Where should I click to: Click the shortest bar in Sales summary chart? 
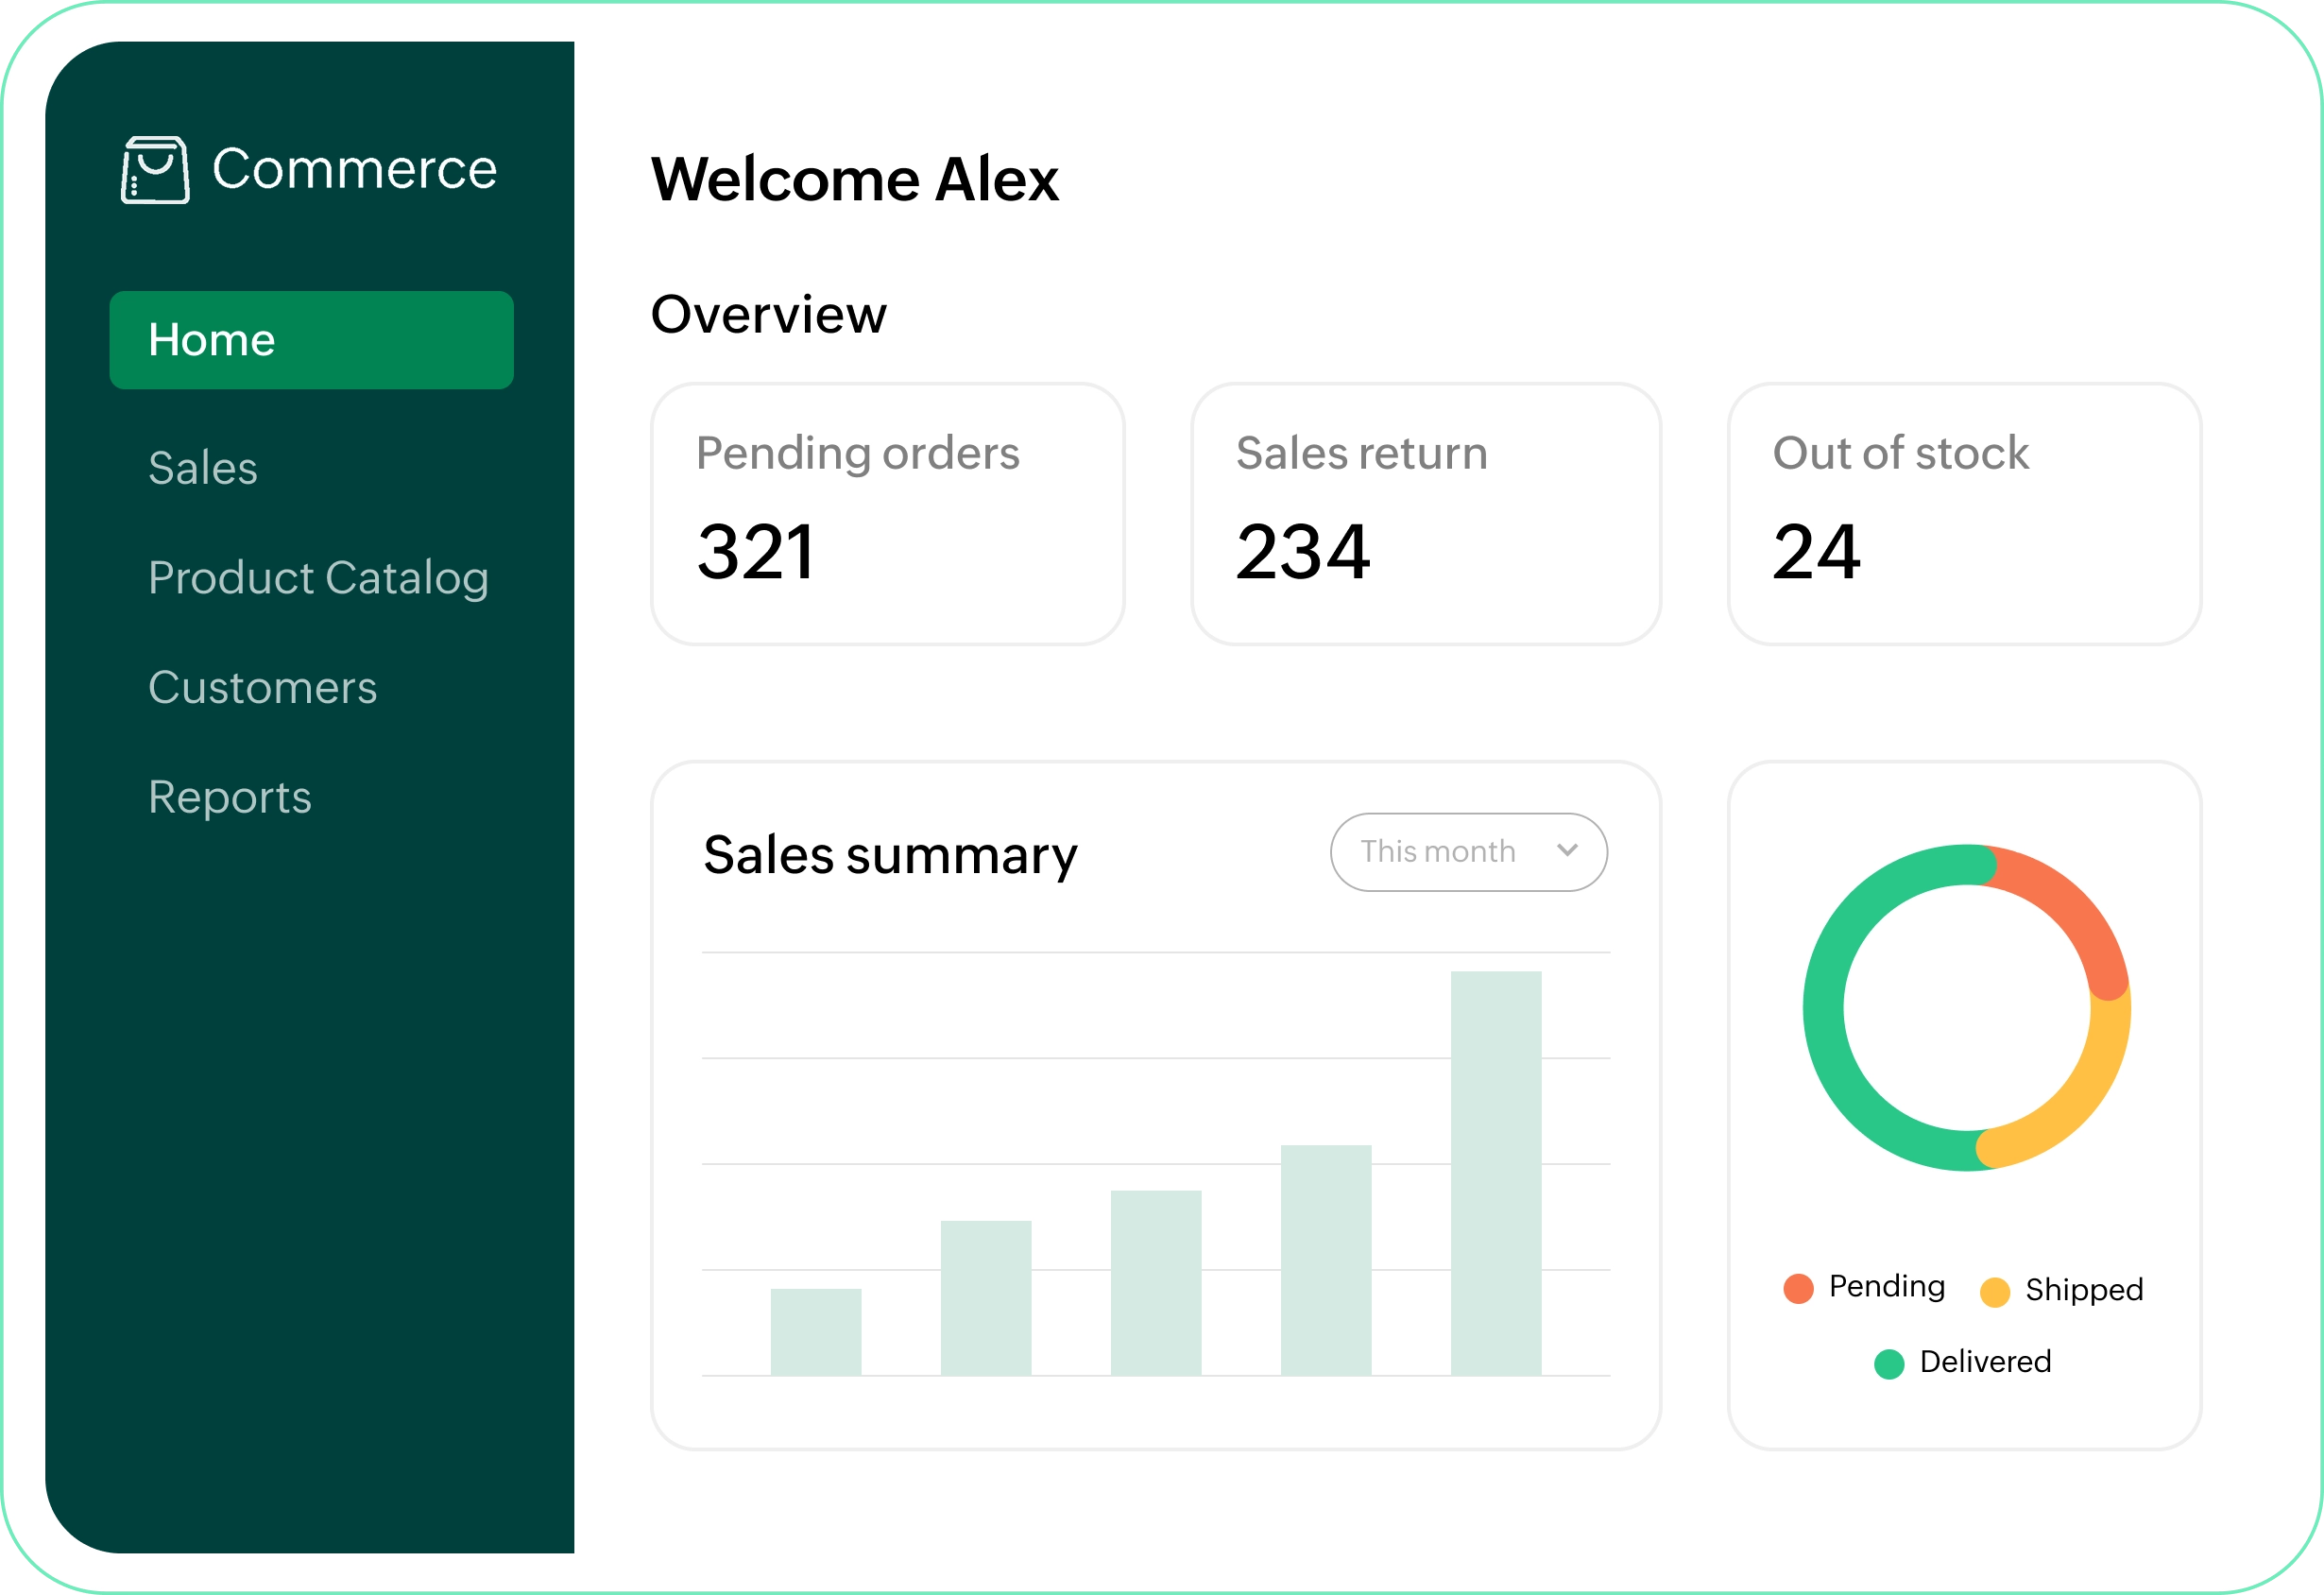(815, 1331)
